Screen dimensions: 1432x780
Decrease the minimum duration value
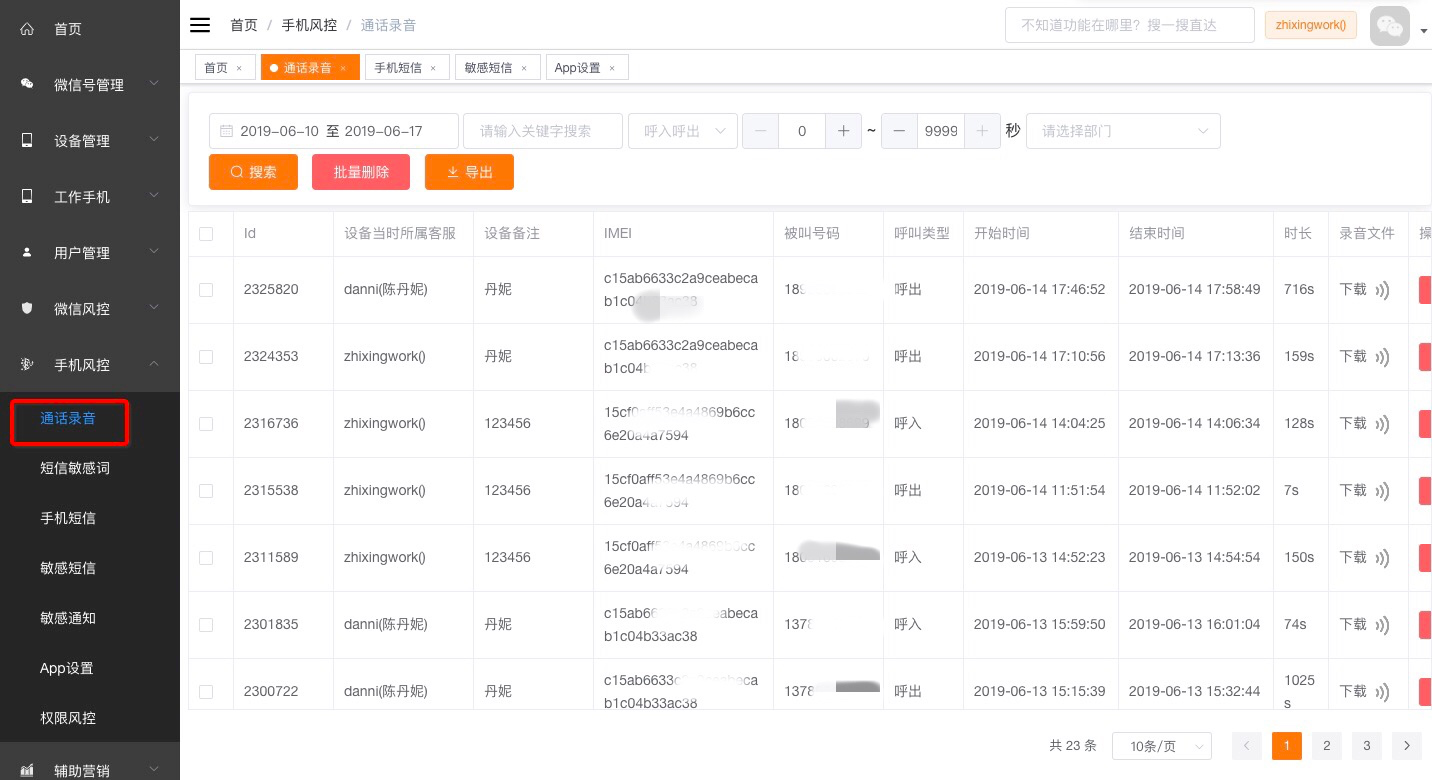pos(761,131)
